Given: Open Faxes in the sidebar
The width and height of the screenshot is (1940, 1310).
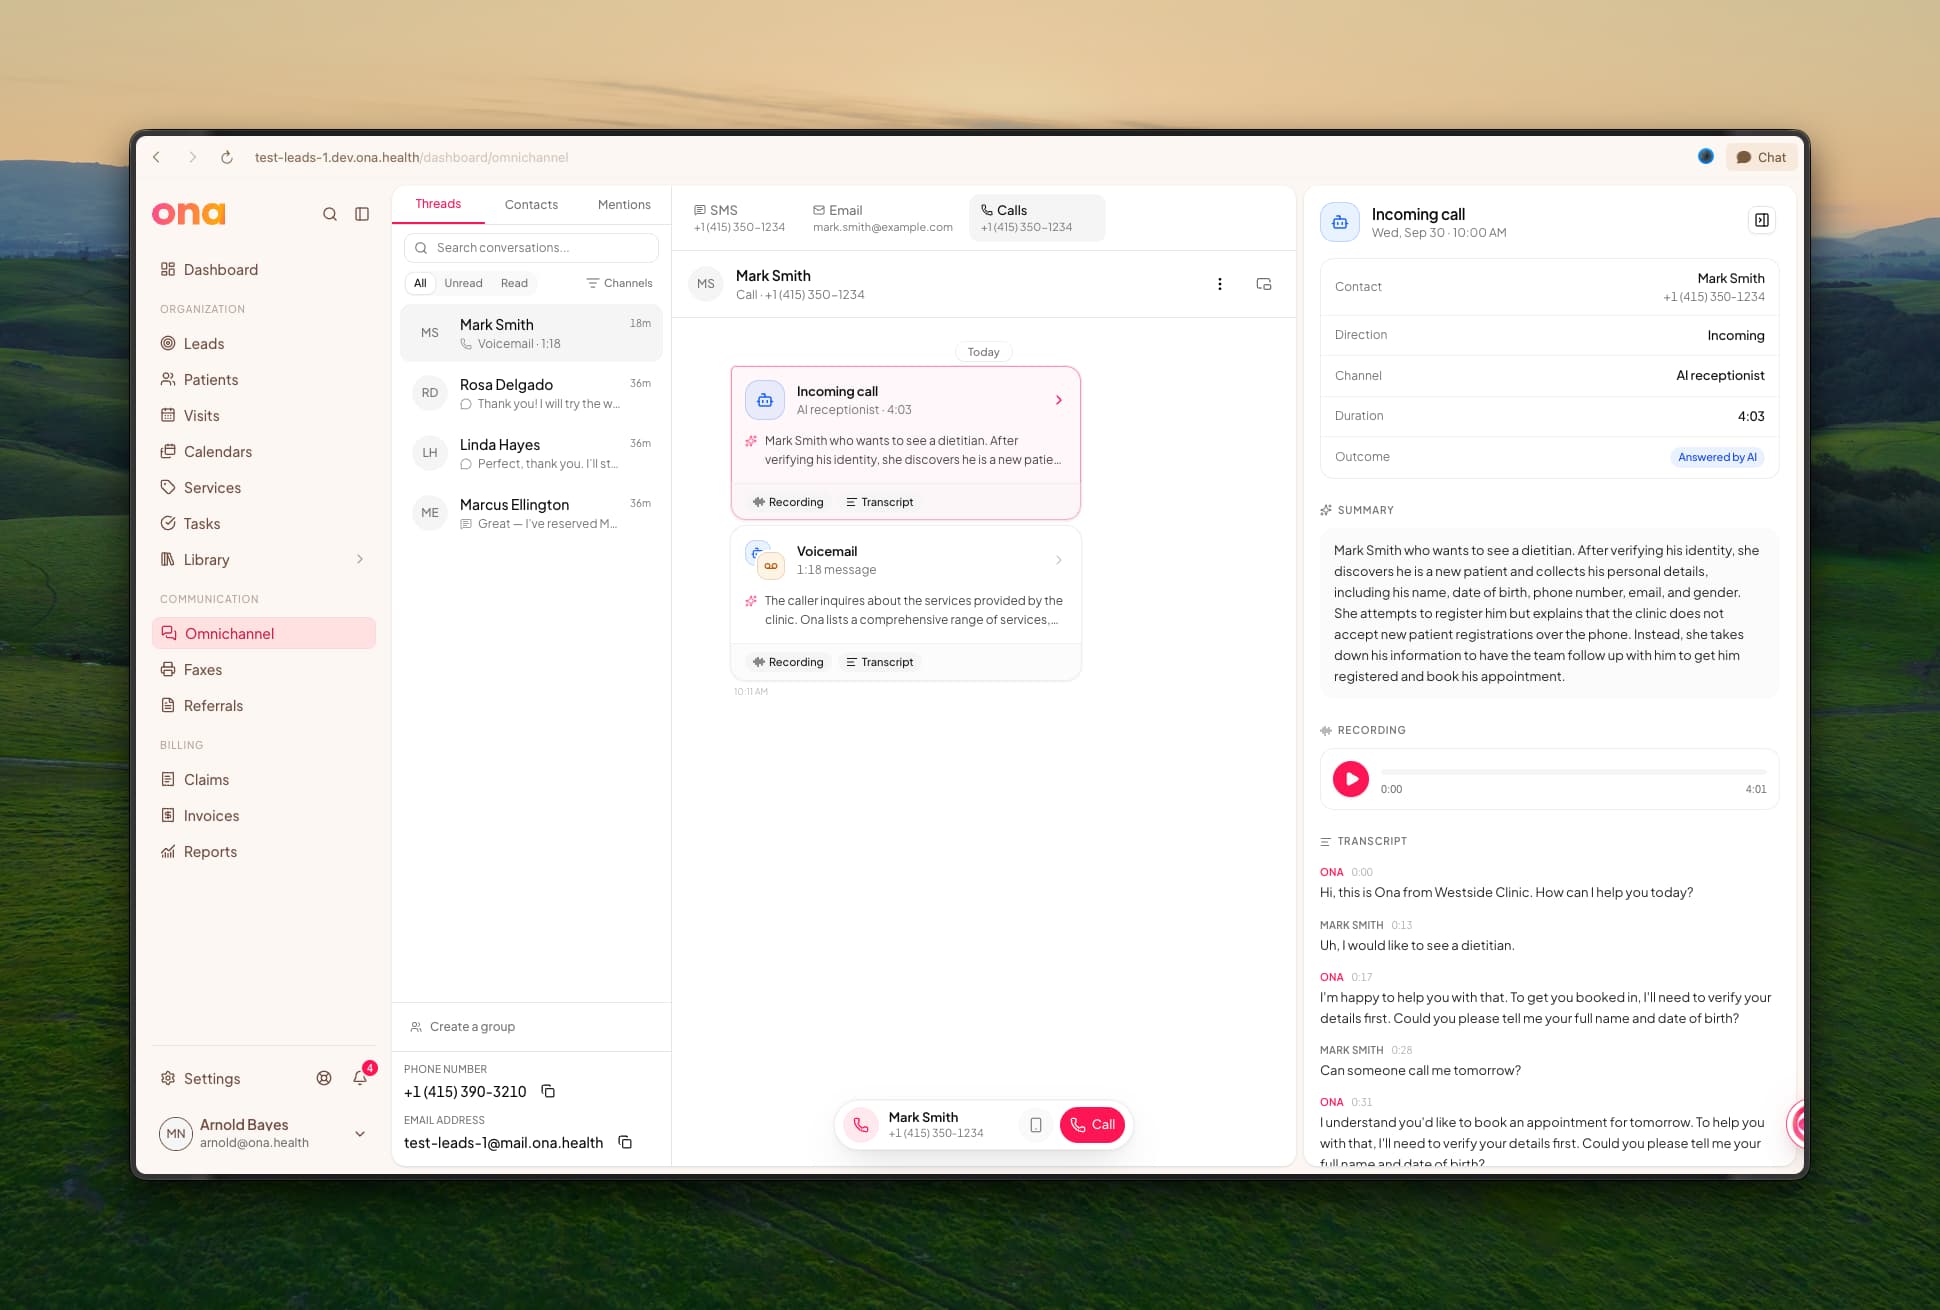Looking at the screenshot, I should [264, 669].
